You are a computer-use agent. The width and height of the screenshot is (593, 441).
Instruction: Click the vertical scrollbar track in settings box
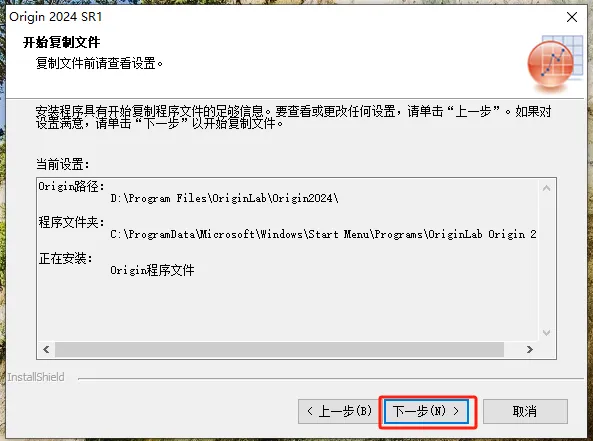coord(546,260)
